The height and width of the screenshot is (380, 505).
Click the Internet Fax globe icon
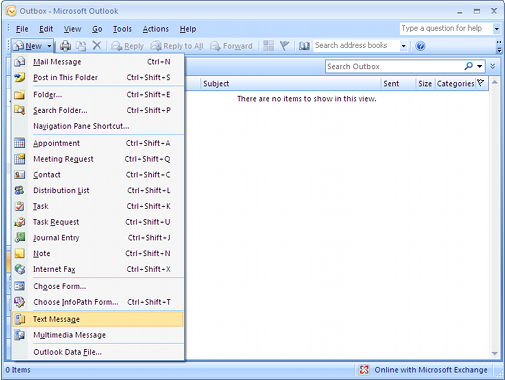20,269
